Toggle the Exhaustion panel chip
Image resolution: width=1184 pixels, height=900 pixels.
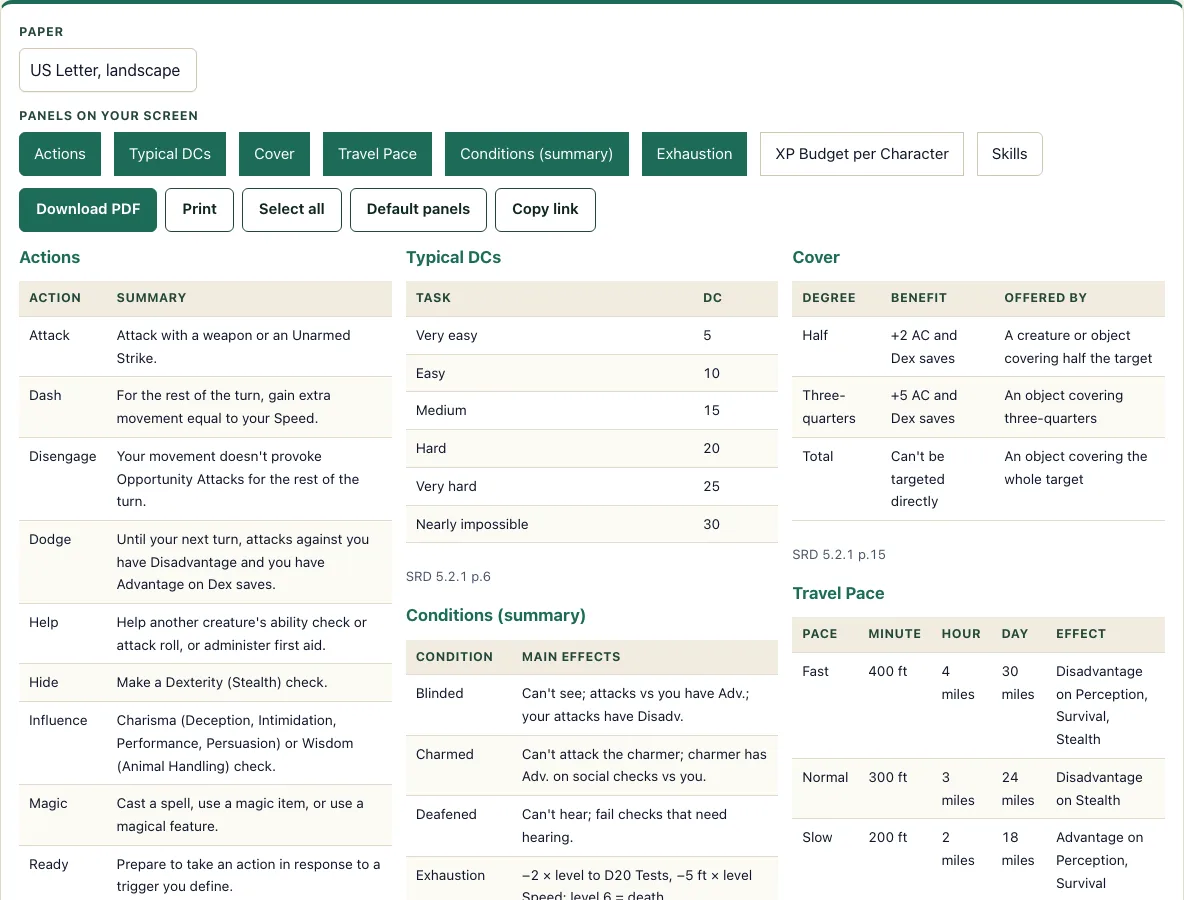click(x=695, y=154)
